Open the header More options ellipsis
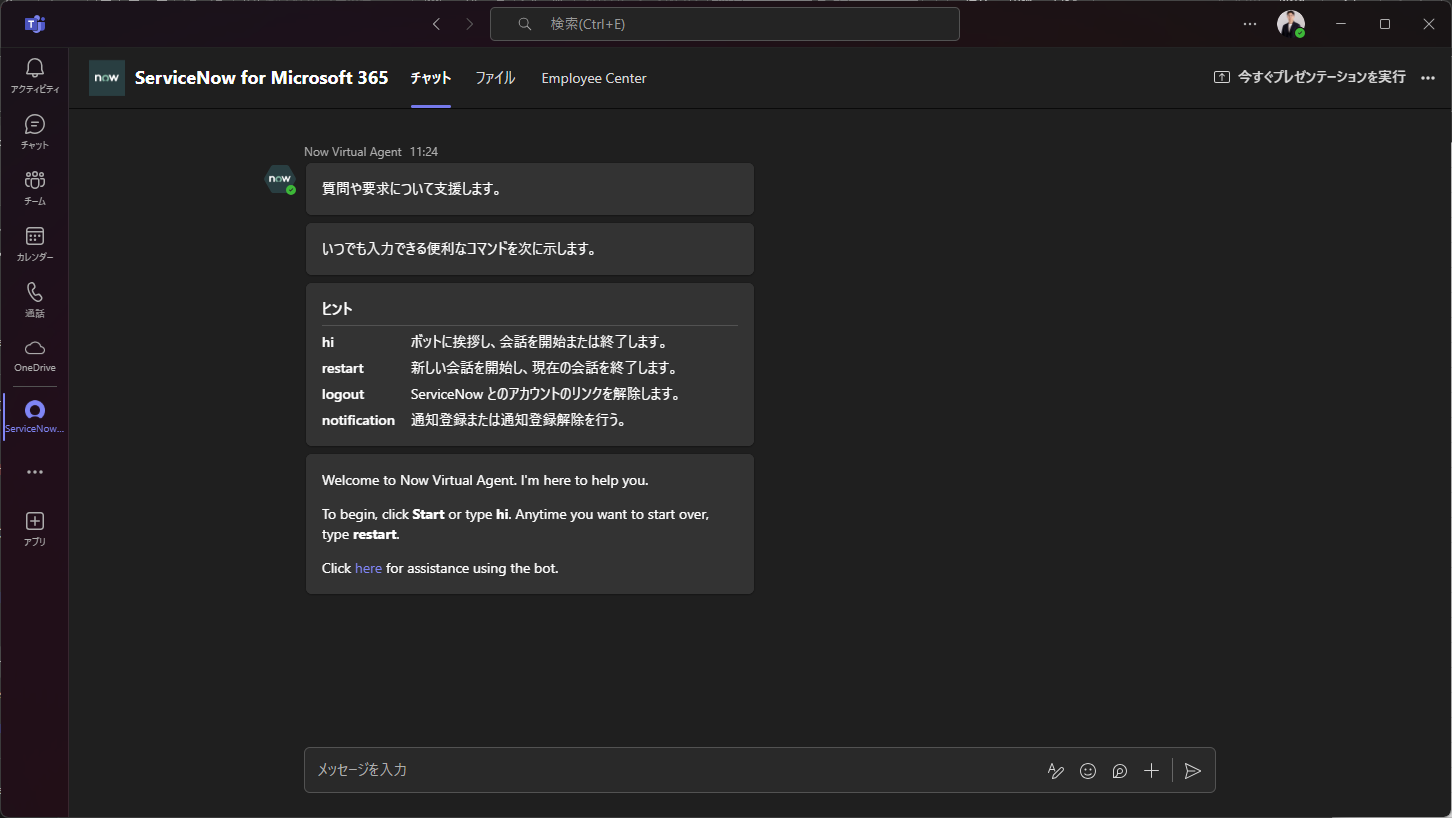Screen dimensions: 1452x818 (1428, 77)
